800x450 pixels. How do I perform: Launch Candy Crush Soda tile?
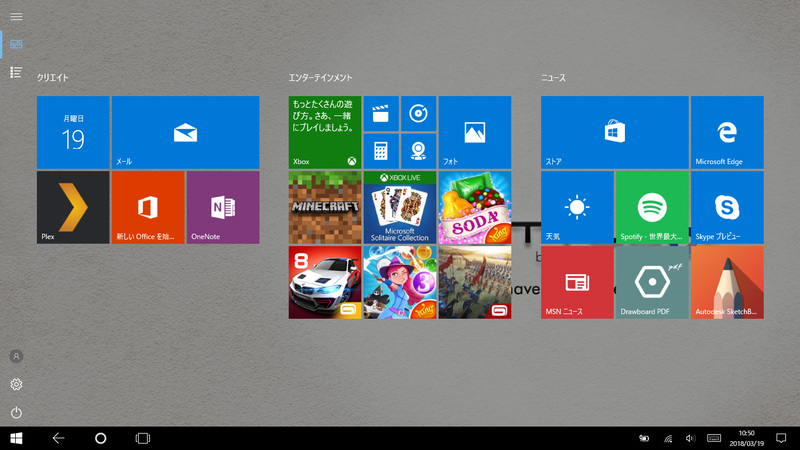[474, 207]
